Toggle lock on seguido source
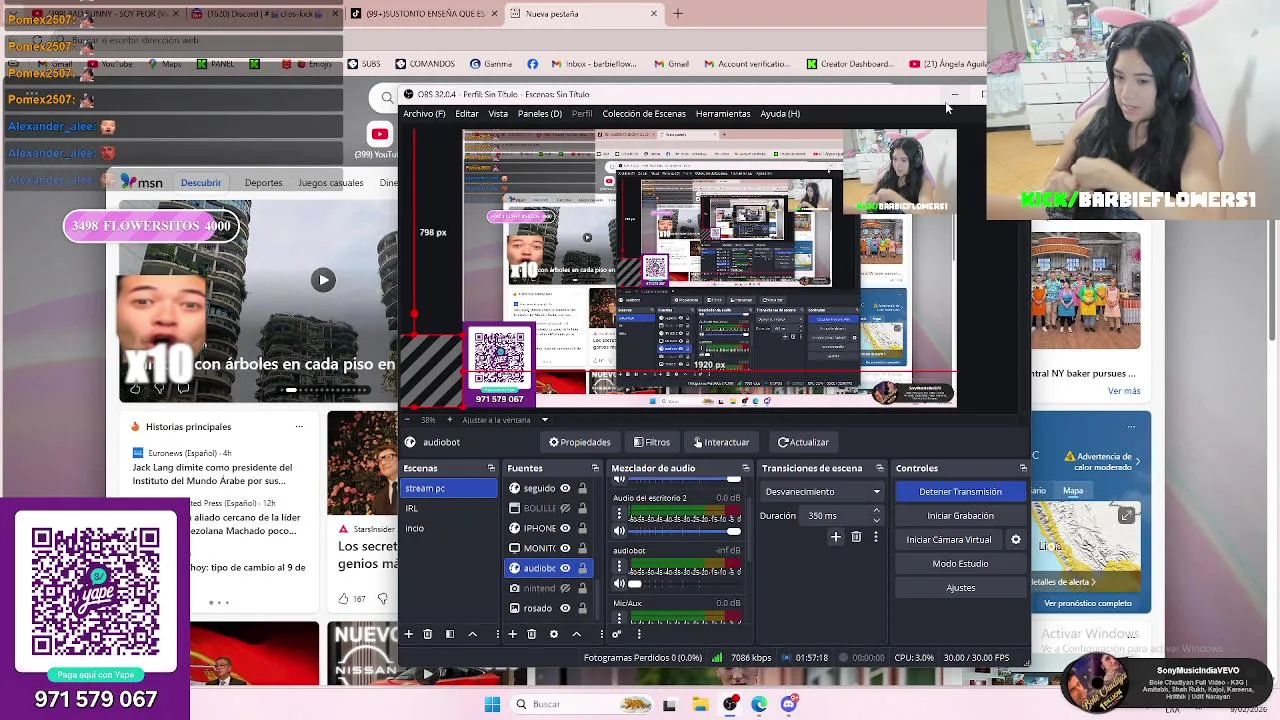The height and width of the screenshot is (720, 1280). [582, 488]
